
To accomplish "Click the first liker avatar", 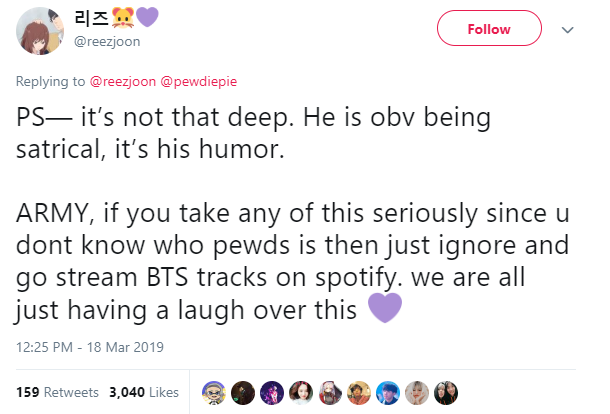I will click(211, 392).
